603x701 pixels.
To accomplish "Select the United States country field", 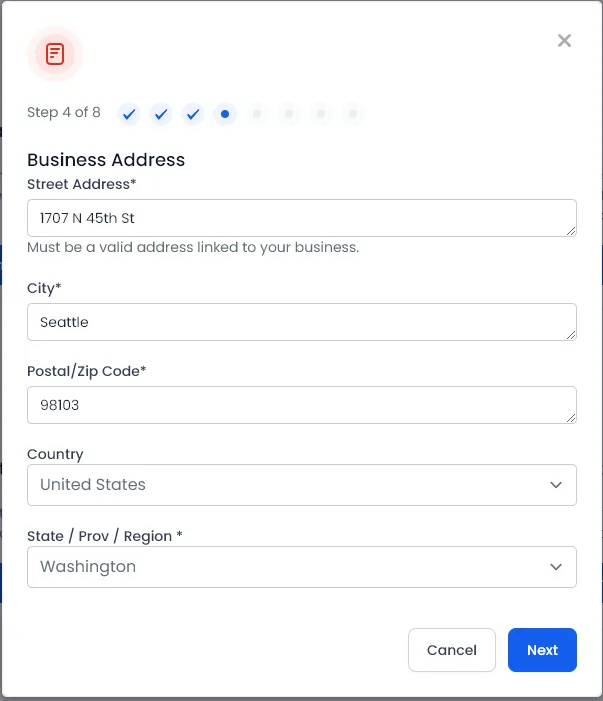I will pyautogui.click(x=302, y=485).
